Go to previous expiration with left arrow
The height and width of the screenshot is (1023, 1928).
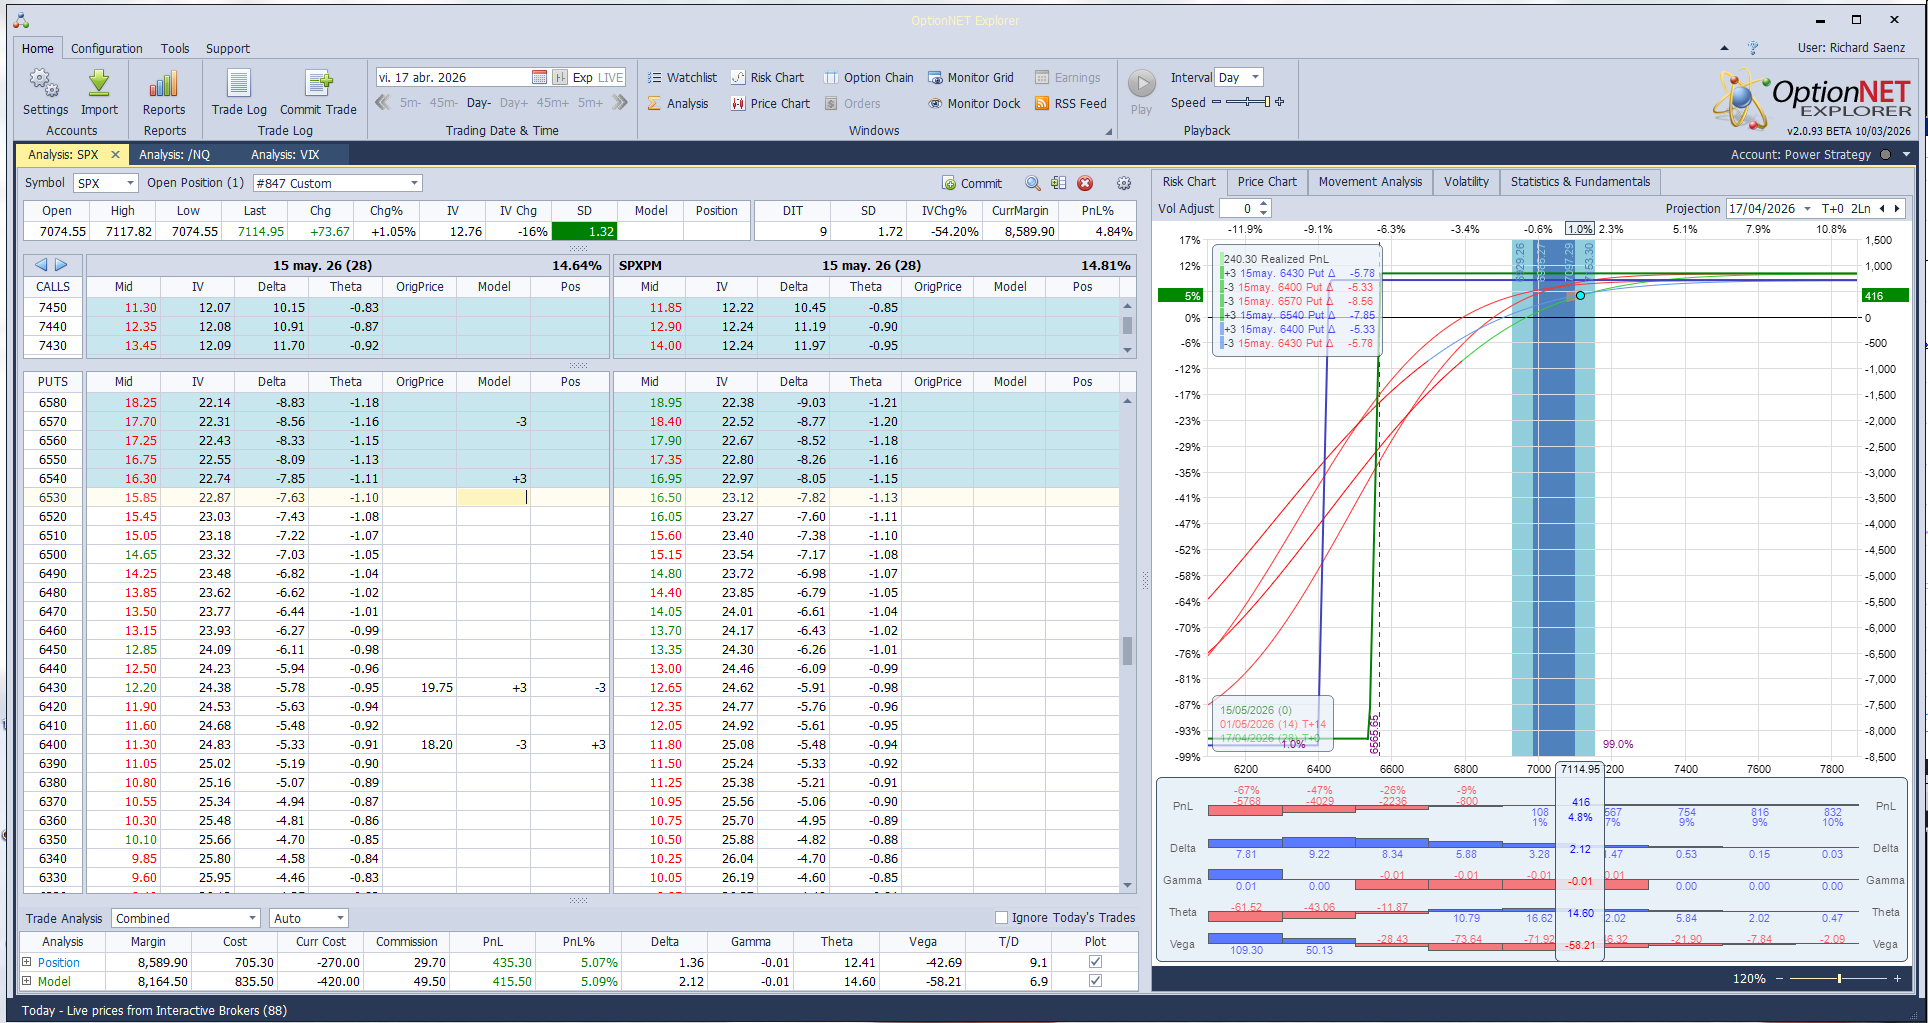[x=41, y=265]
